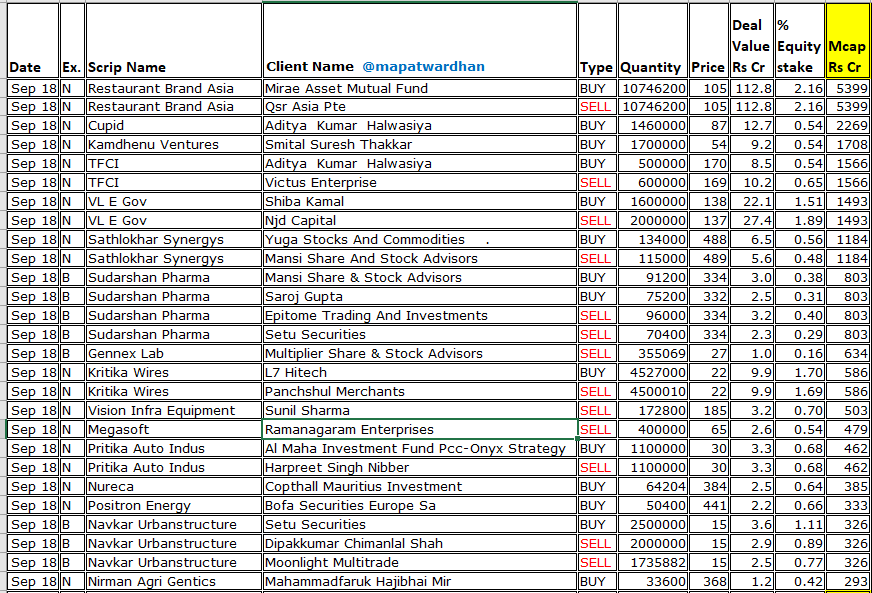Select the Megasoft scrip cell
The height and width of the screenshot is (593, 872).
[x=174, y=429]
